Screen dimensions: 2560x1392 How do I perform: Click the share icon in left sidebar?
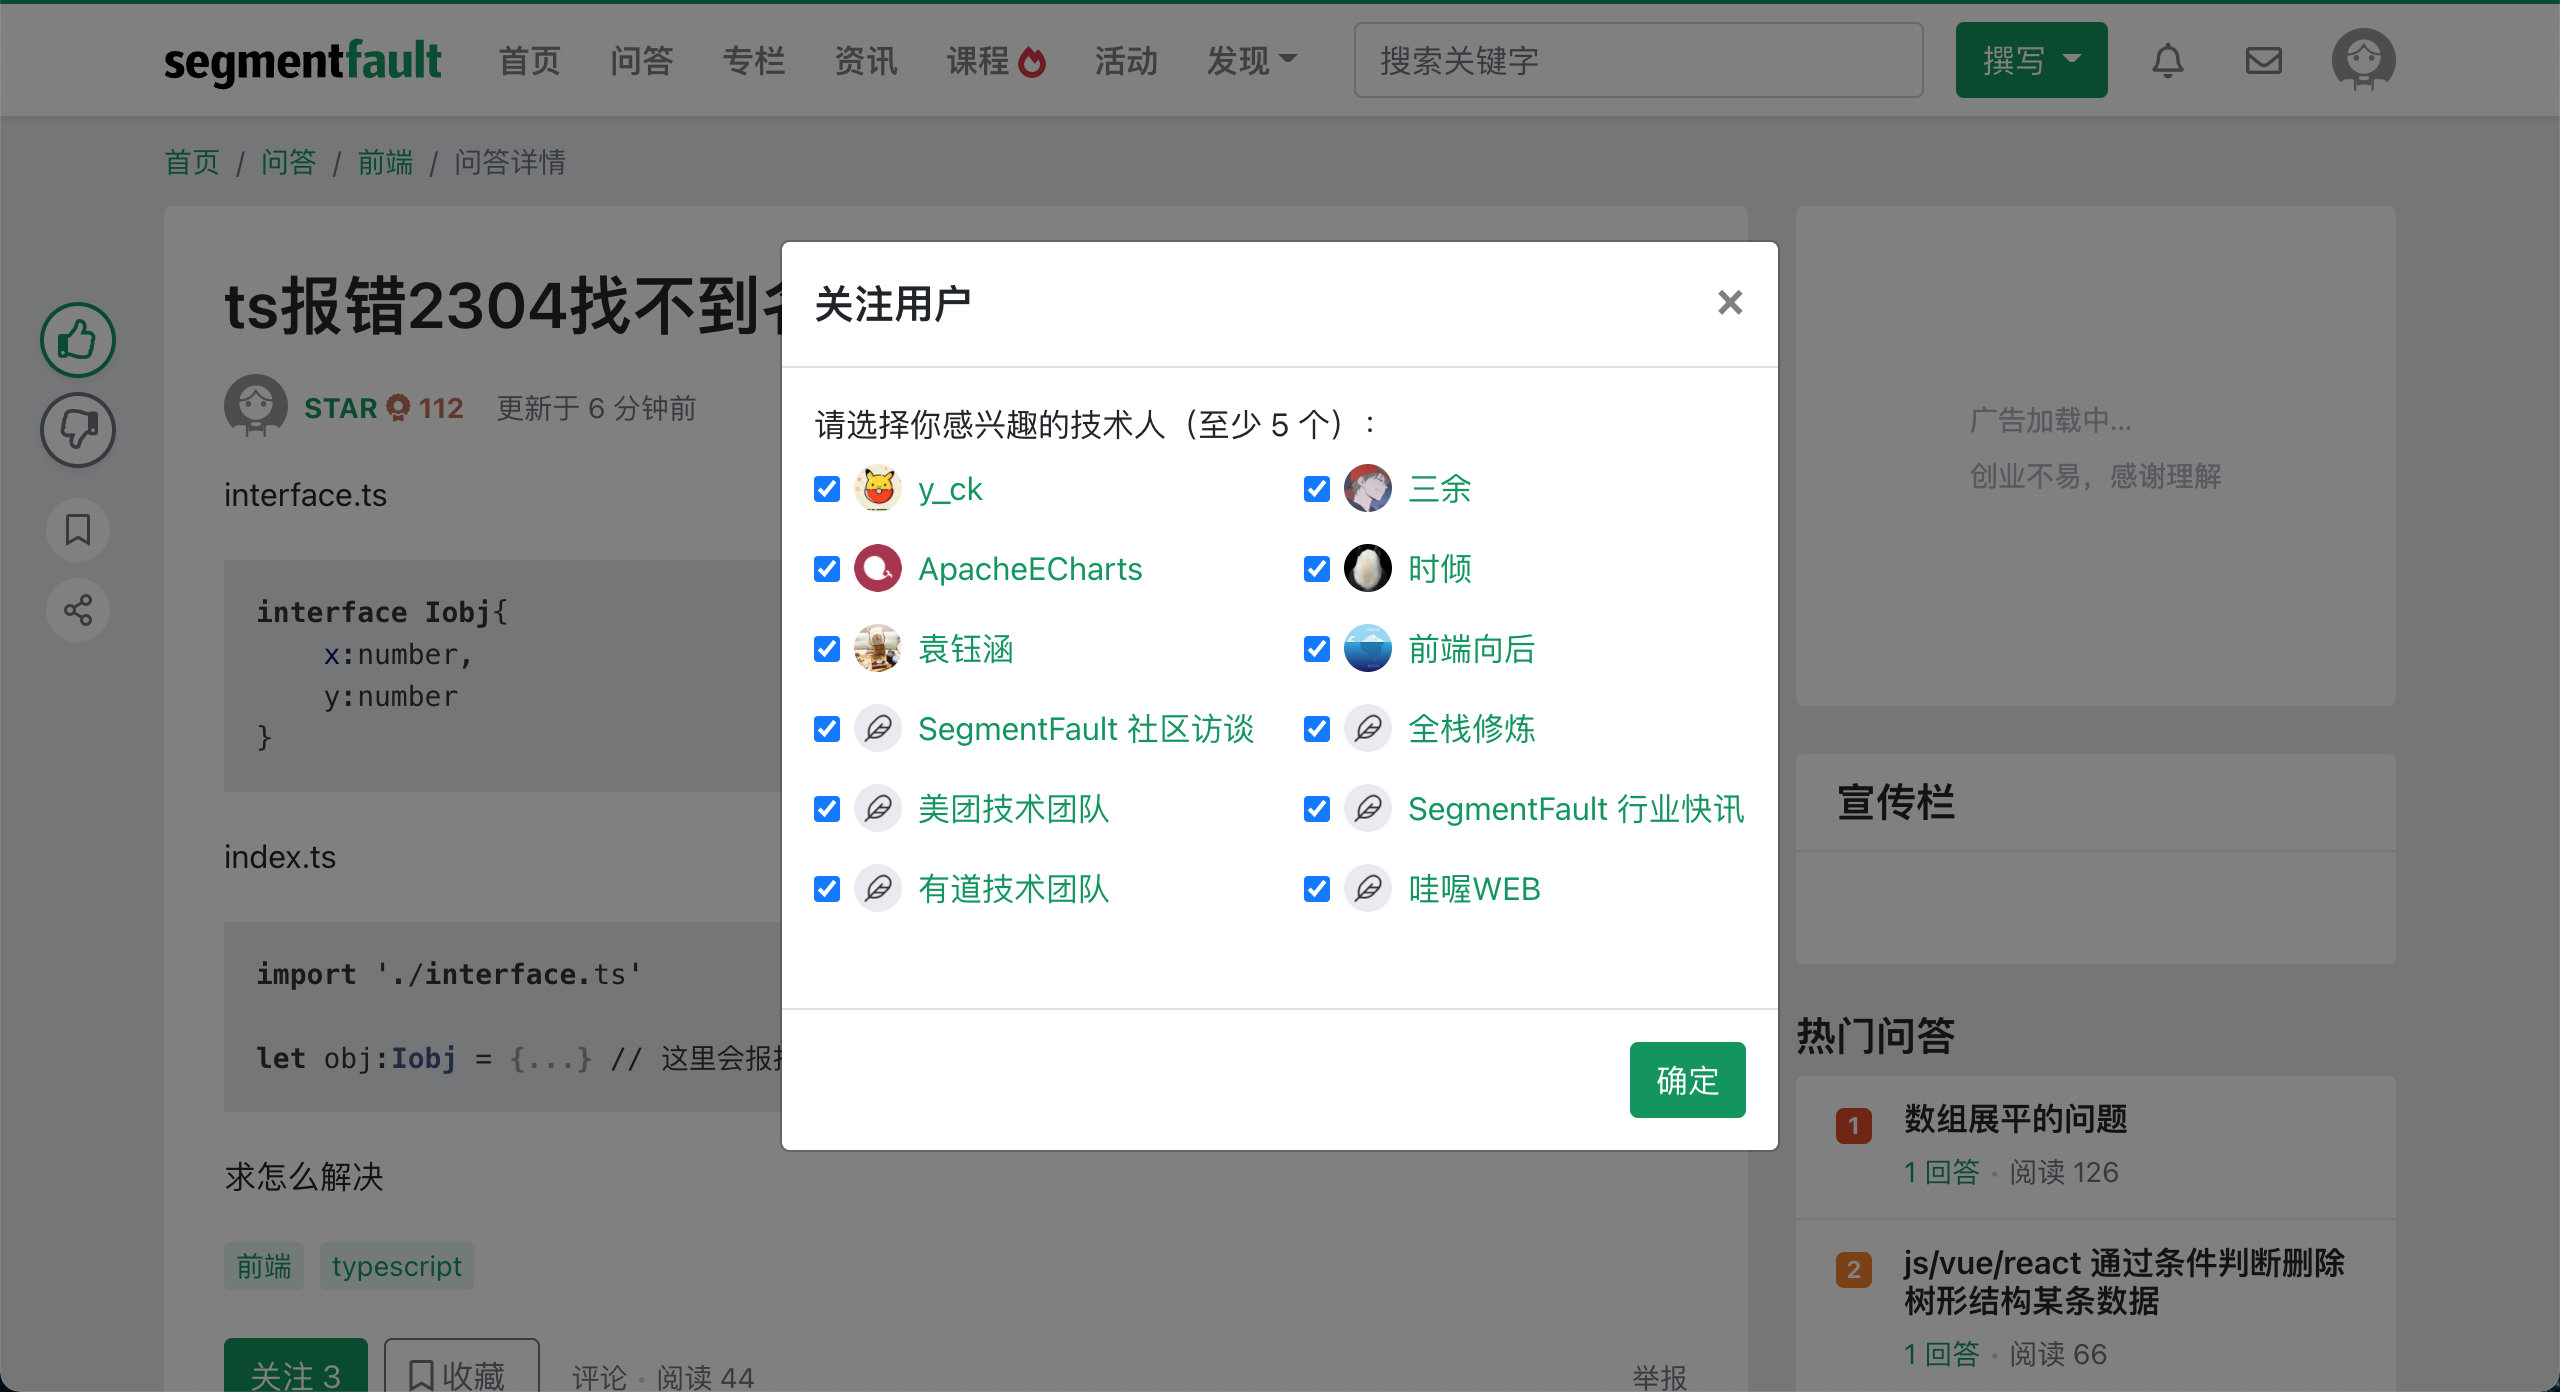[x=78, y=609]
